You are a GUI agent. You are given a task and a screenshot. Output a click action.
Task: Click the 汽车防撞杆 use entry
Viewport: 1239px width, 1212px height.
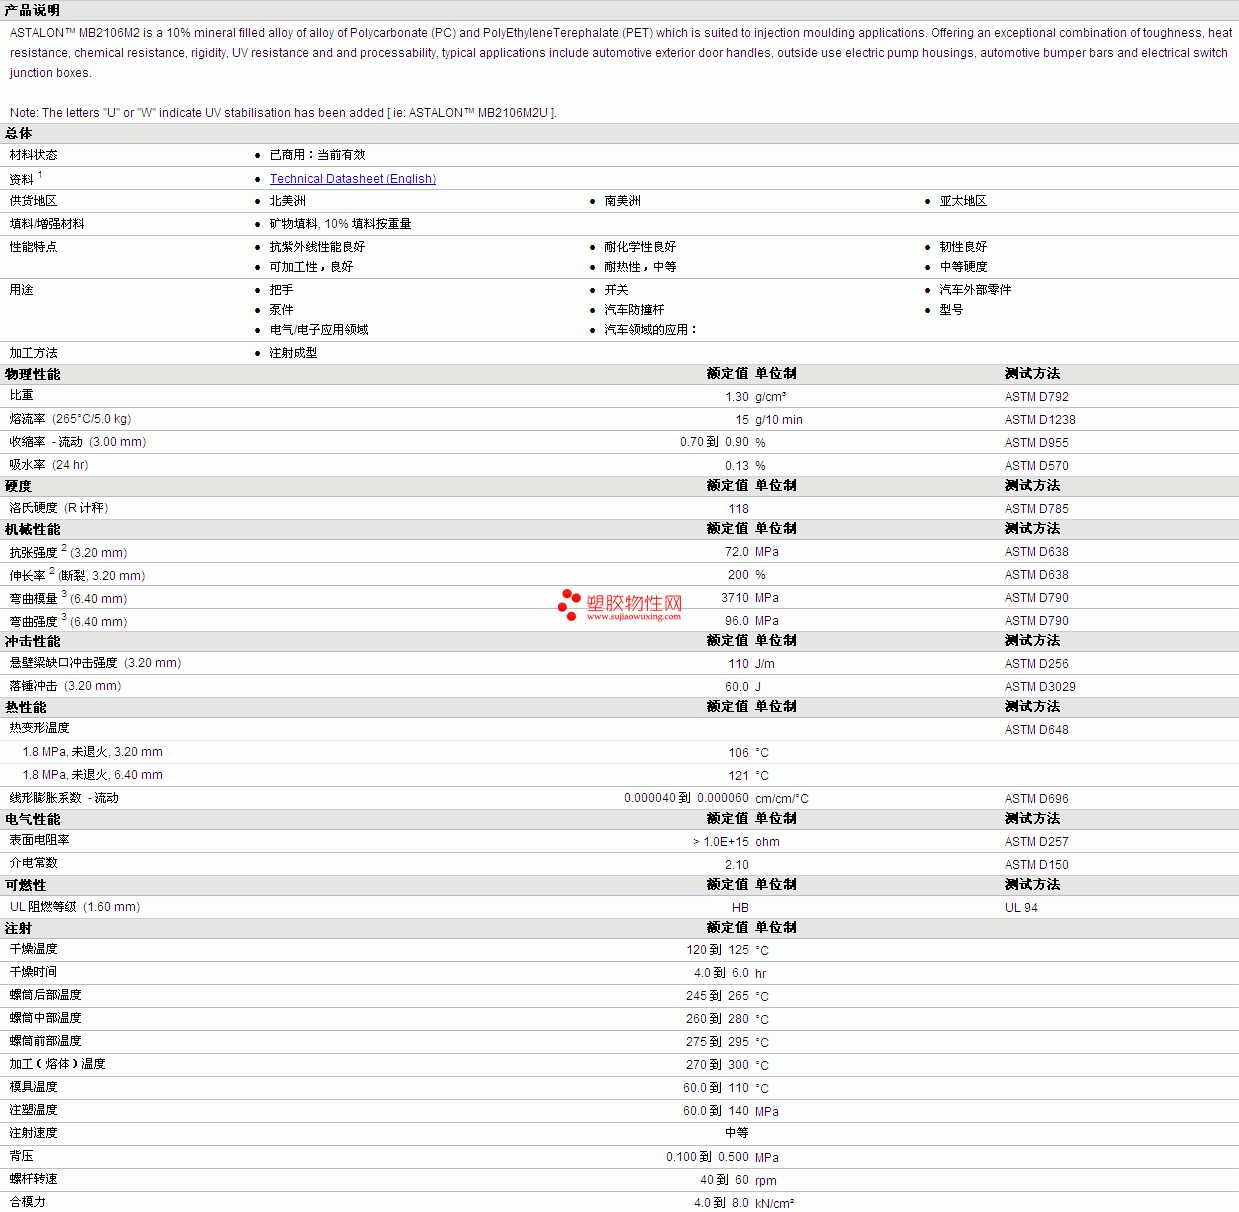coord(634,310)
